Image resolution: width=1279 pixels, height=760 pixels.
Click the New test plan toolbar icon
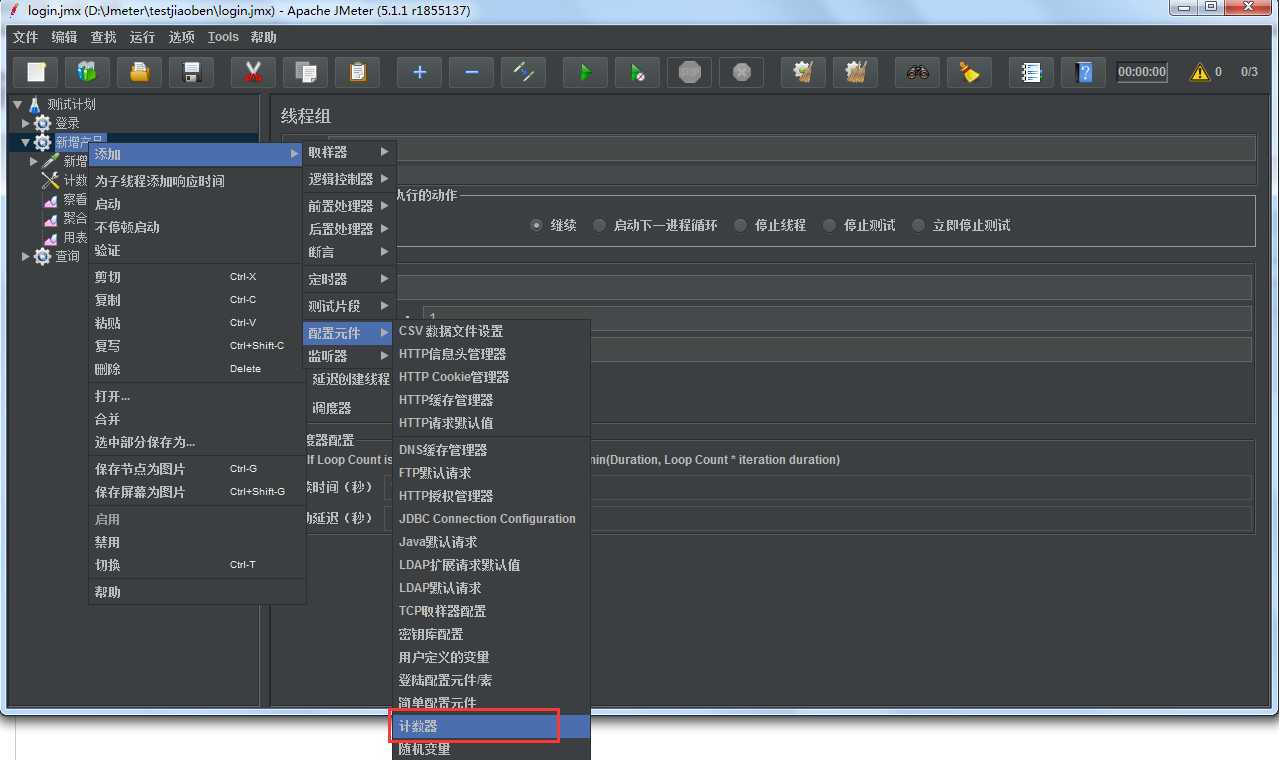tap(36, 72)
